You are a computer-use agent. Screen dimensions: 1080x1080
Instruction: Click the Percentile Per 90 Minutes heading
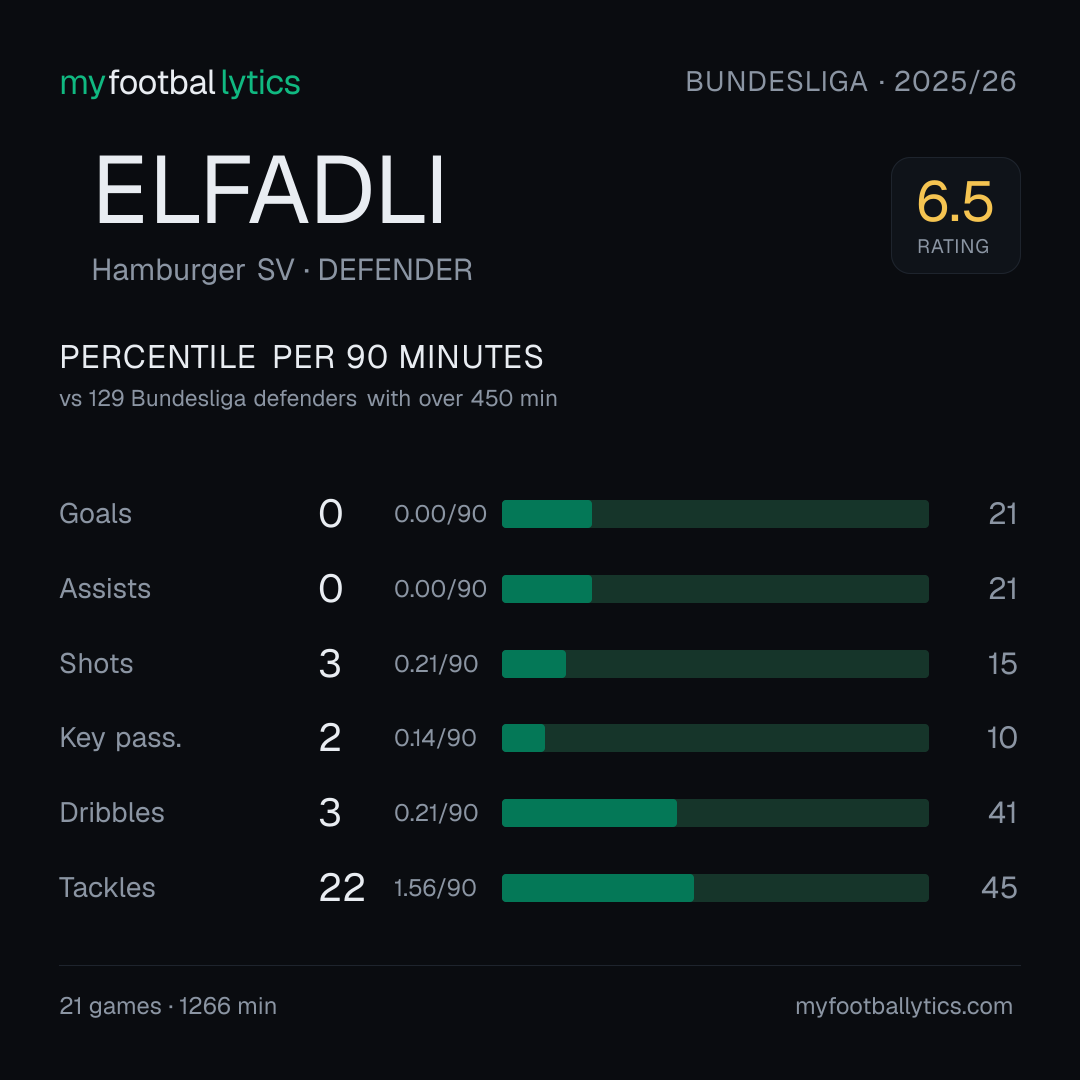pos(302,357)
